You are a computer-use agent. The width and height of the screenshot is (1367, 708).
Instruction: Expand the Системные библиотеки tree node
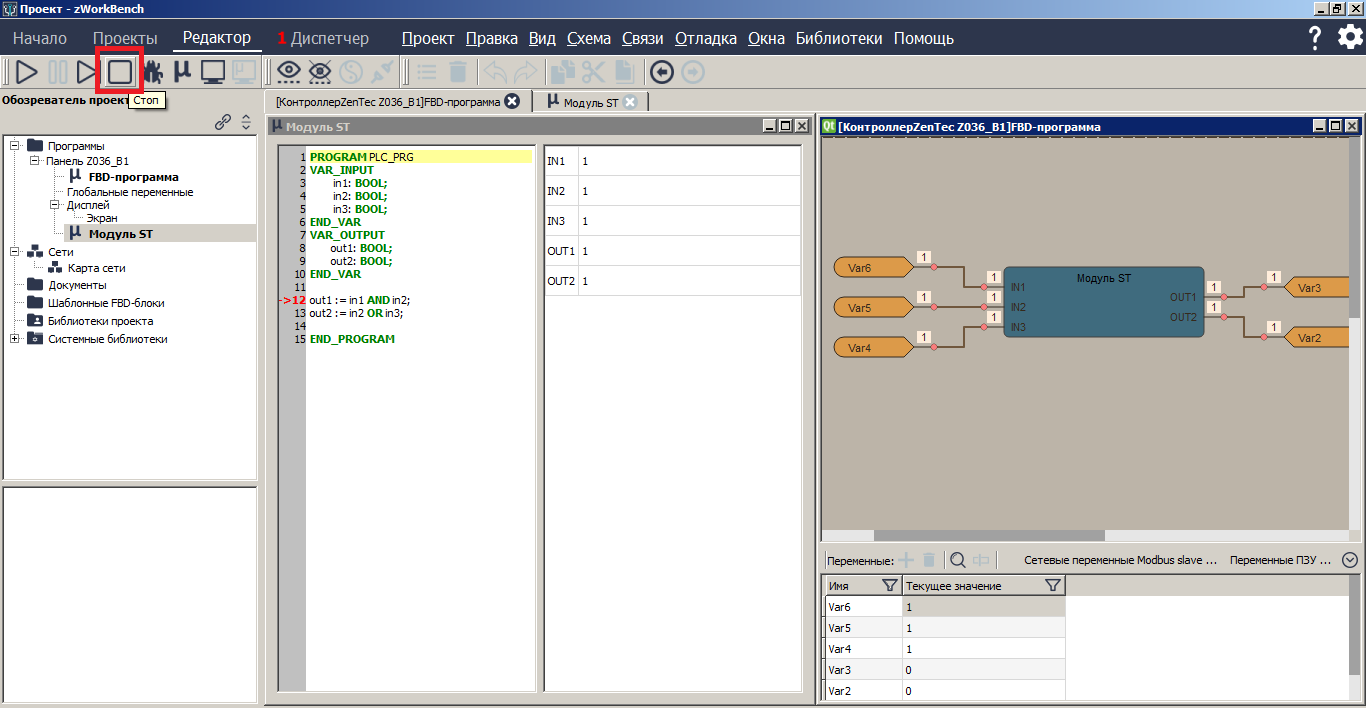(15, 339)
